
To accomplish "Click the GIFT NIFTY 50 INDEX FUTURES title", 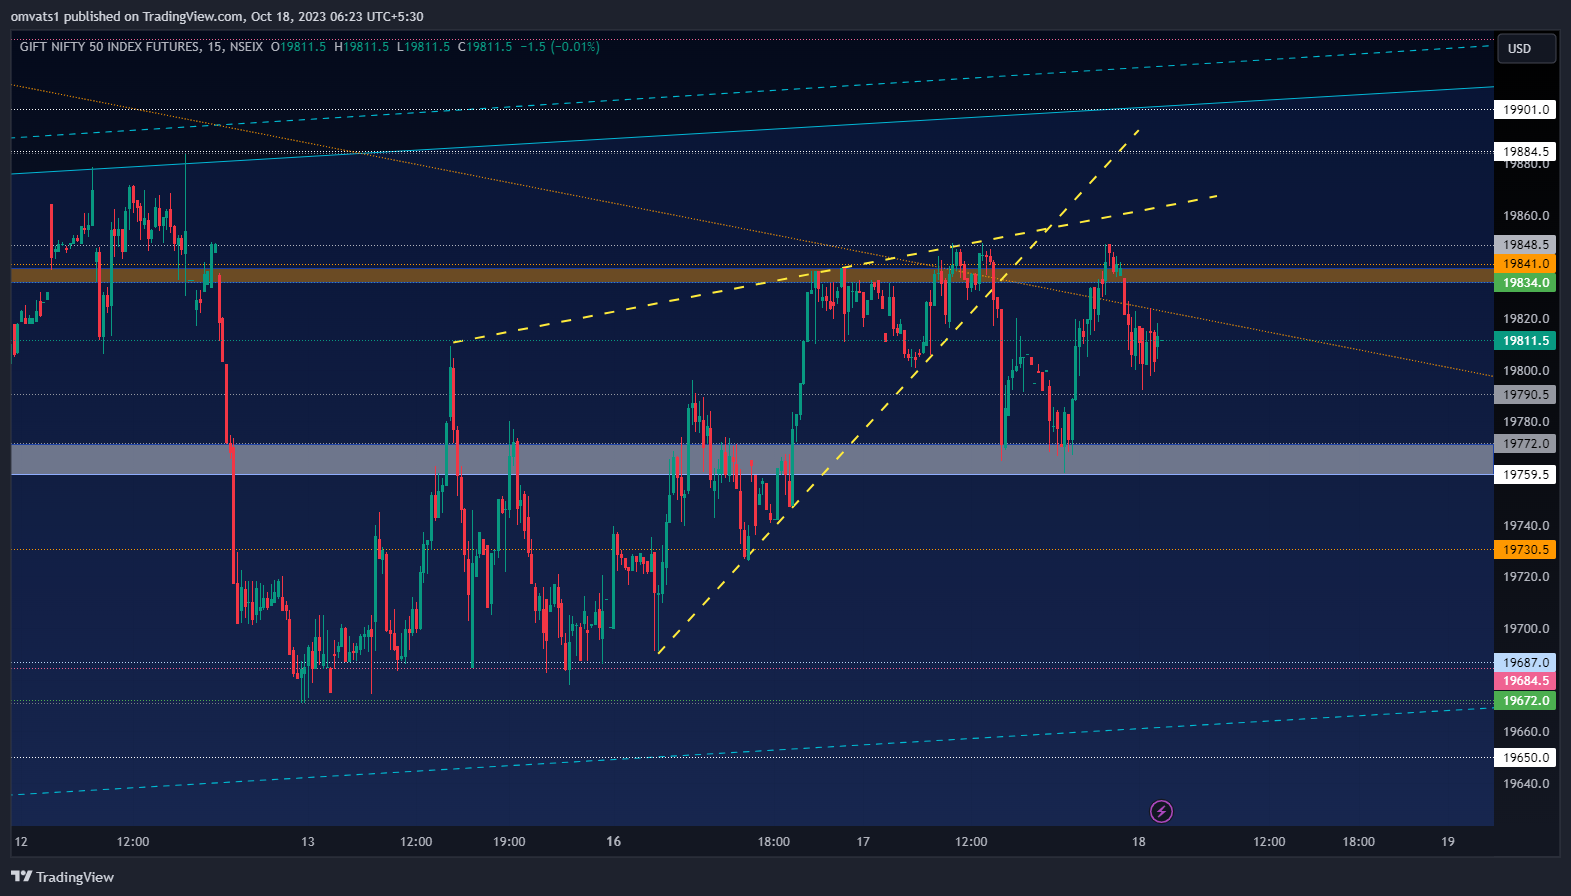I will (x=109, y=47).
